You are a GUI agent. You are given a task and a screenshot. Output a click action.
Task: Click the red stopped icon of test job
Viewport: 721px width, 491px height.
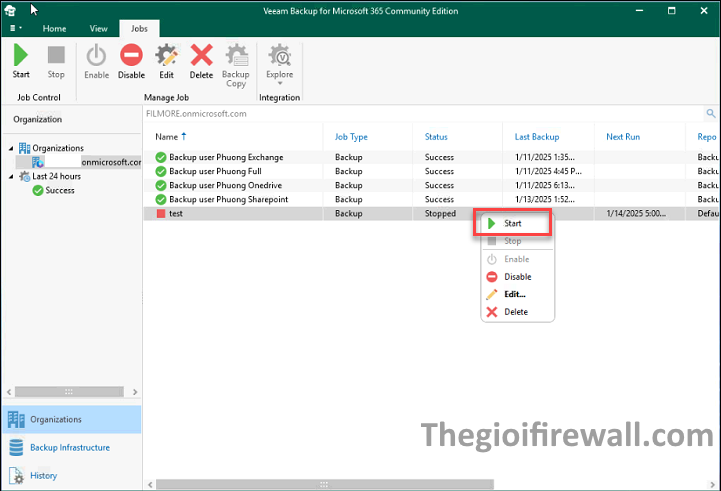[160, 213]
